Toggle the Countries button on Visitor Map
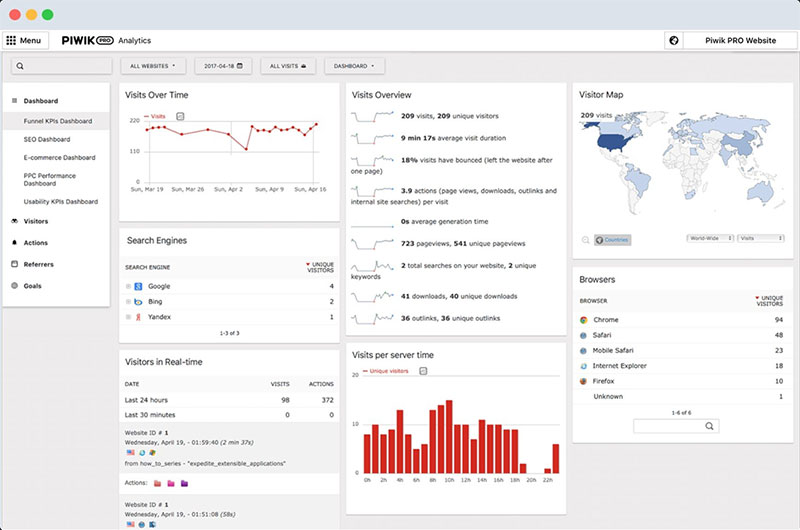Viewport: 800px width, 530px height. point(612,240)
